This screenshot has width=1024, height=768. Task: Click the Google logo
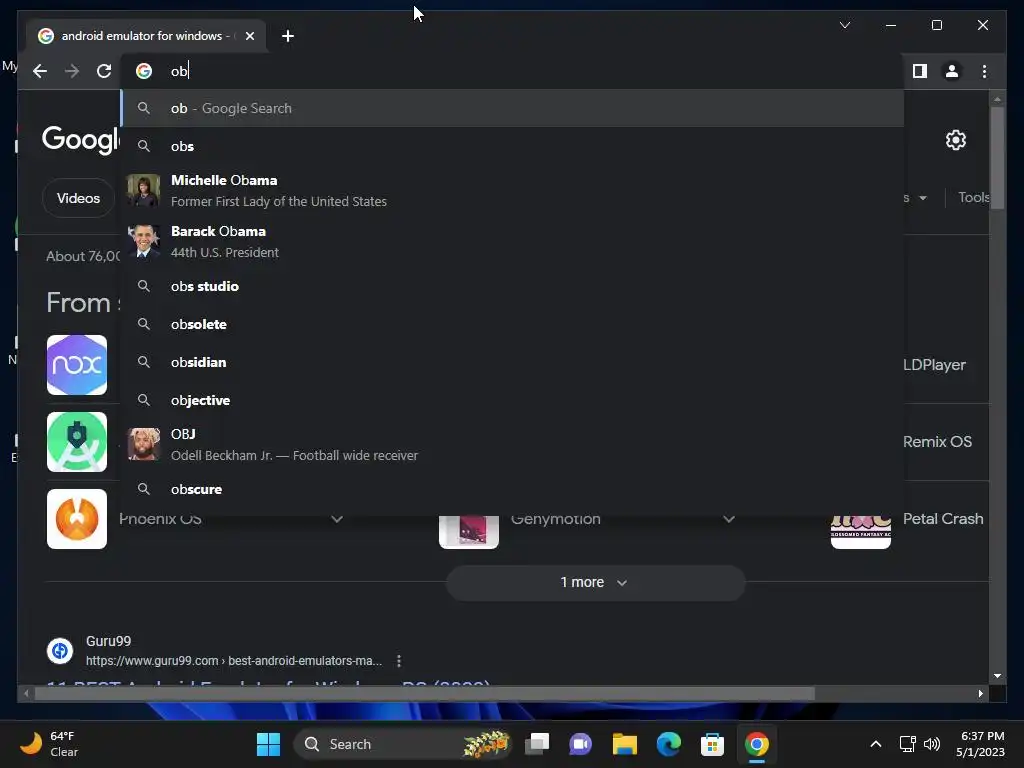[x=81, y=140]
